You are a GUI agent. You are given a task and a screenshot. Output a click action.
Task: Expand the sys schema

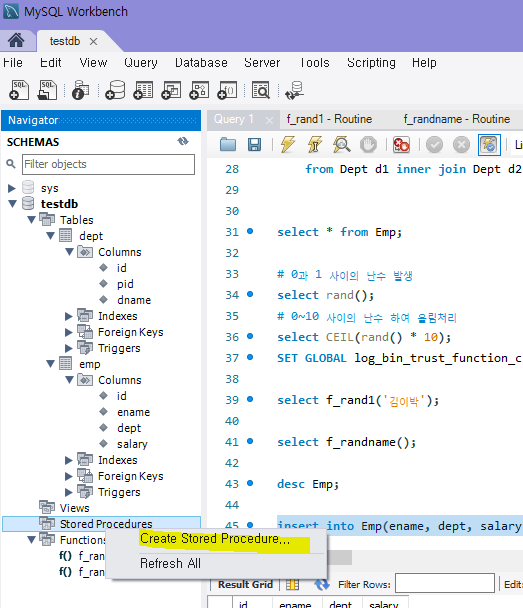[12, 188]
